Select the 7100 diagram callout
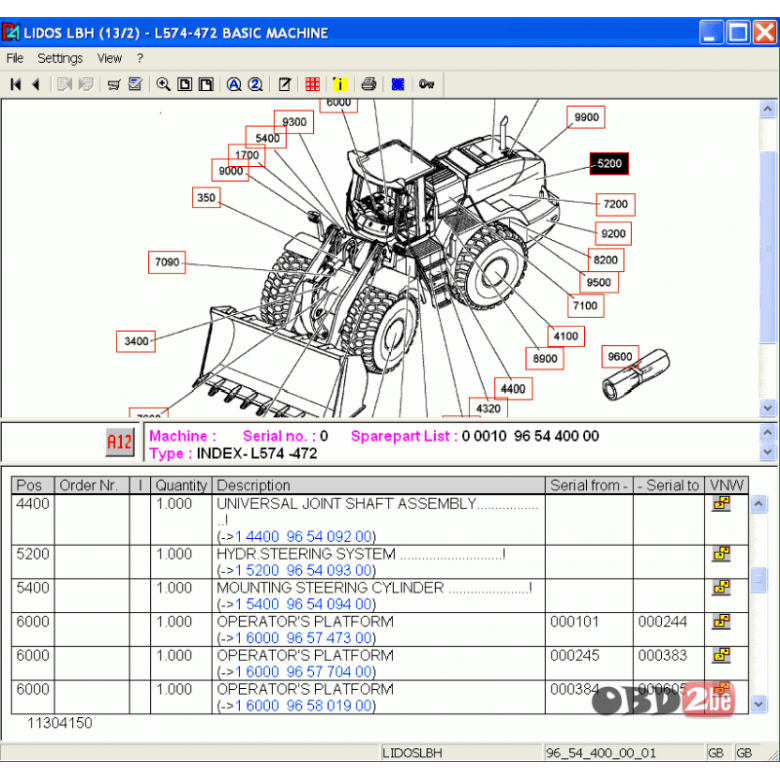780x780 pixels. [x=585, y=305]
